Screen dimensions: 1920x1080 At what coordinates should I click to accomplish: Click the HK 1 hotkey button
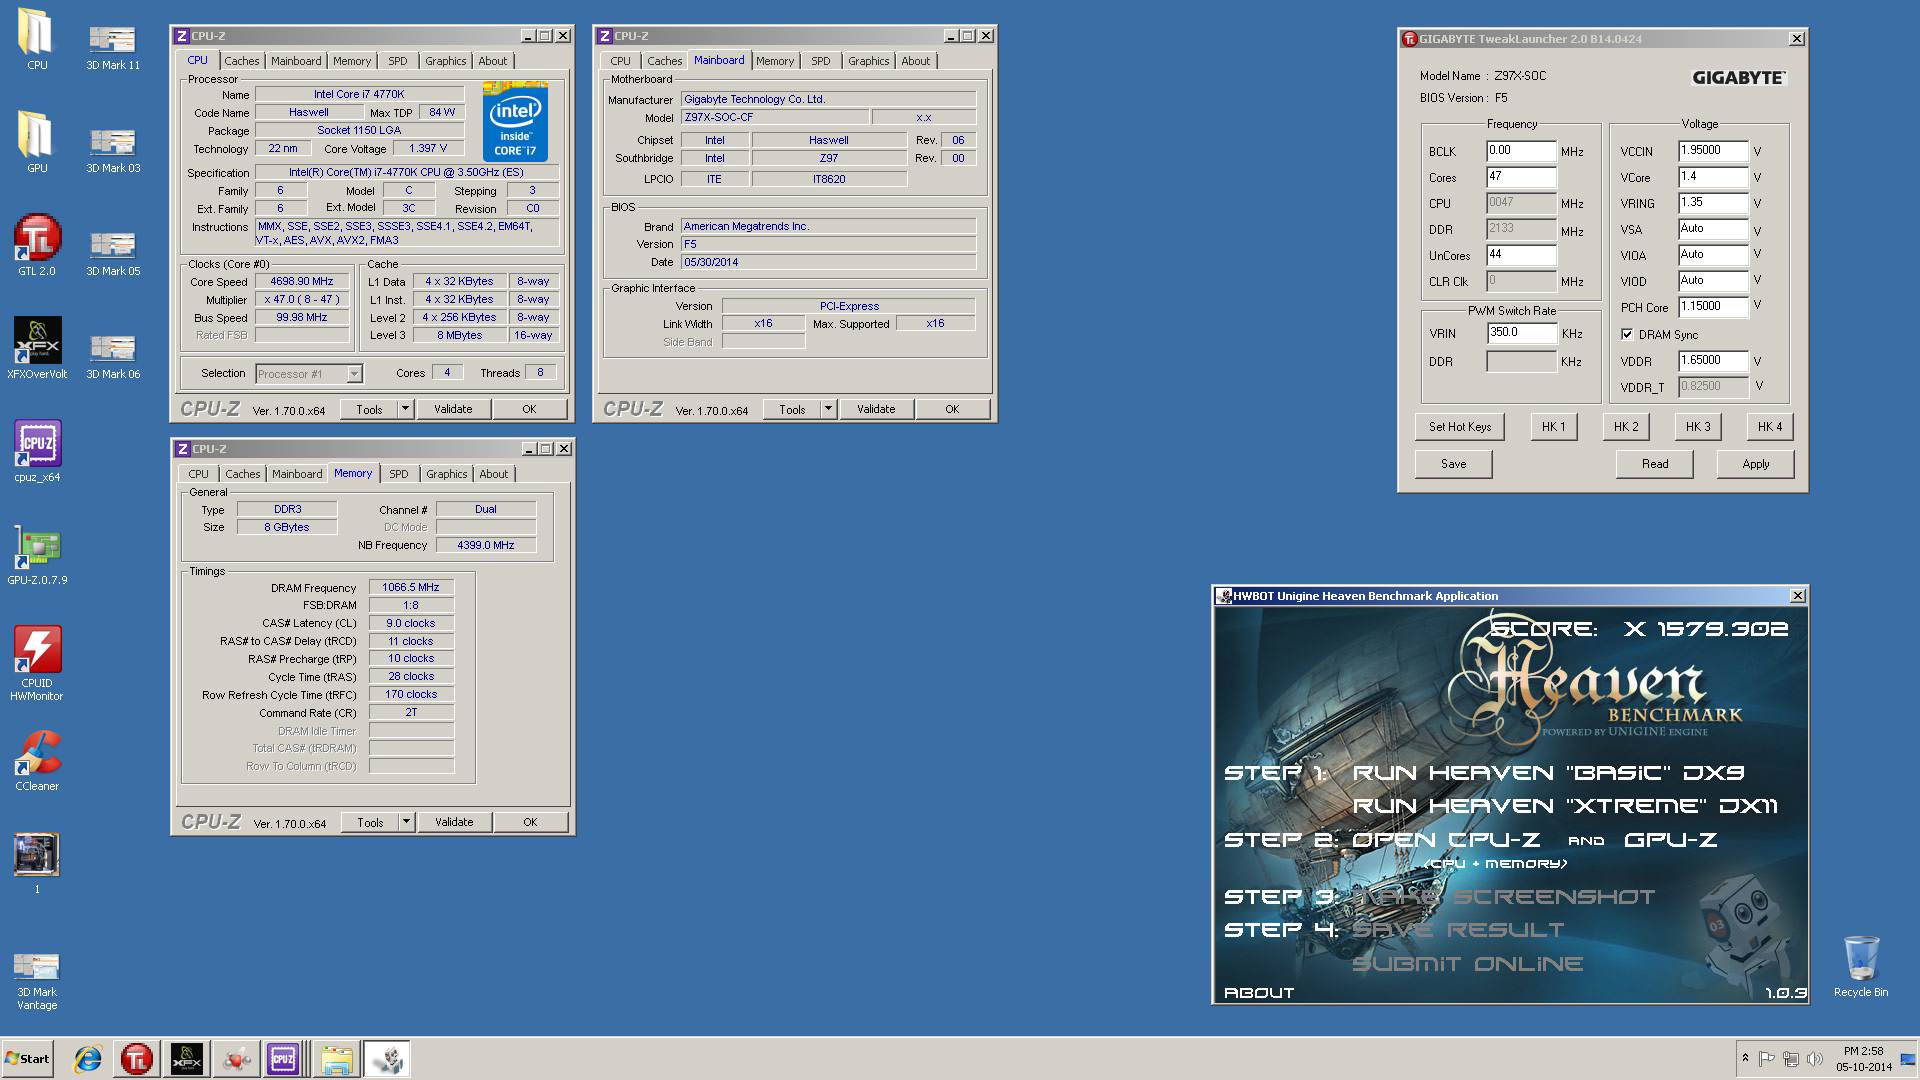click(x=1553, y=427)
